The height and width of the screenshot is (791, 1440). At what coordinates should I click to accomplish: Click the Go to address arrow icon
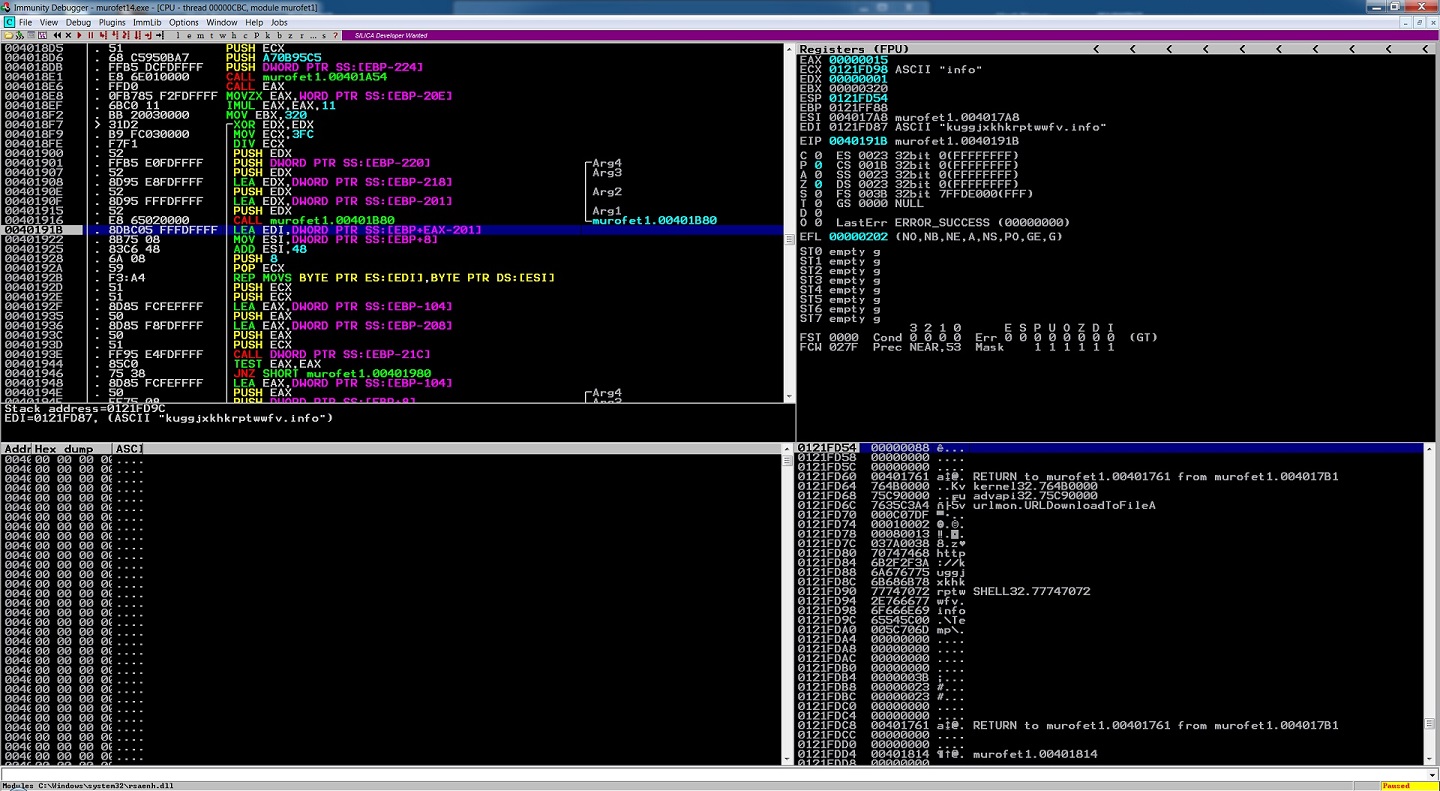(160, 35)
